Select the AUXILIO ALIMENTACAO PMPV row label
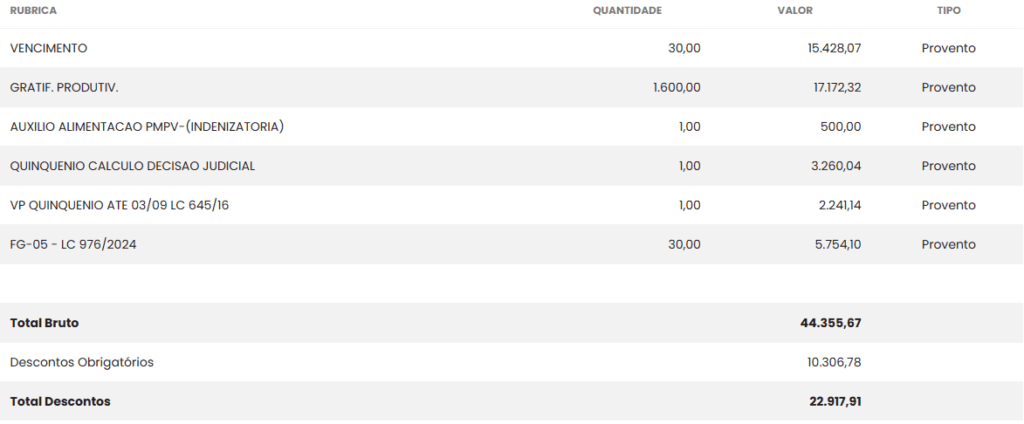 (x=147, y=127)
